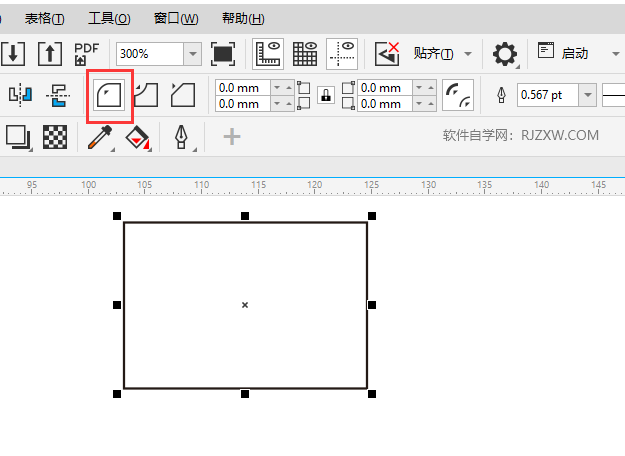Click the bottom-middle selection handle of rectangle

pyautogui.click(x=245, y=394)
